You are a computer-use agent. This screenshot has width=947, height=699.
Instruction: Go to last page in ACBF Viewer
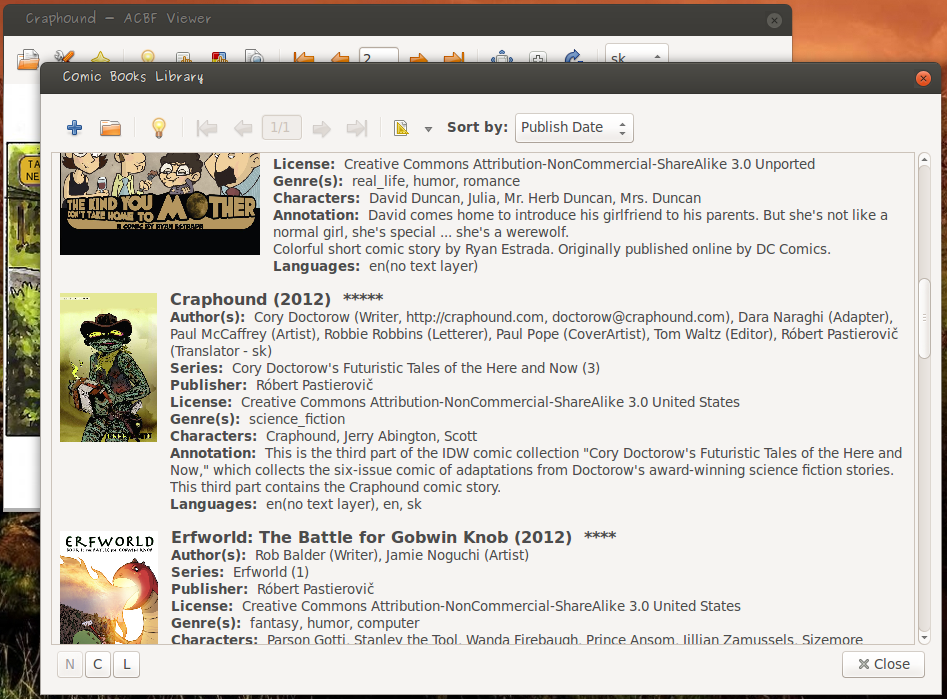pos(454,57)
